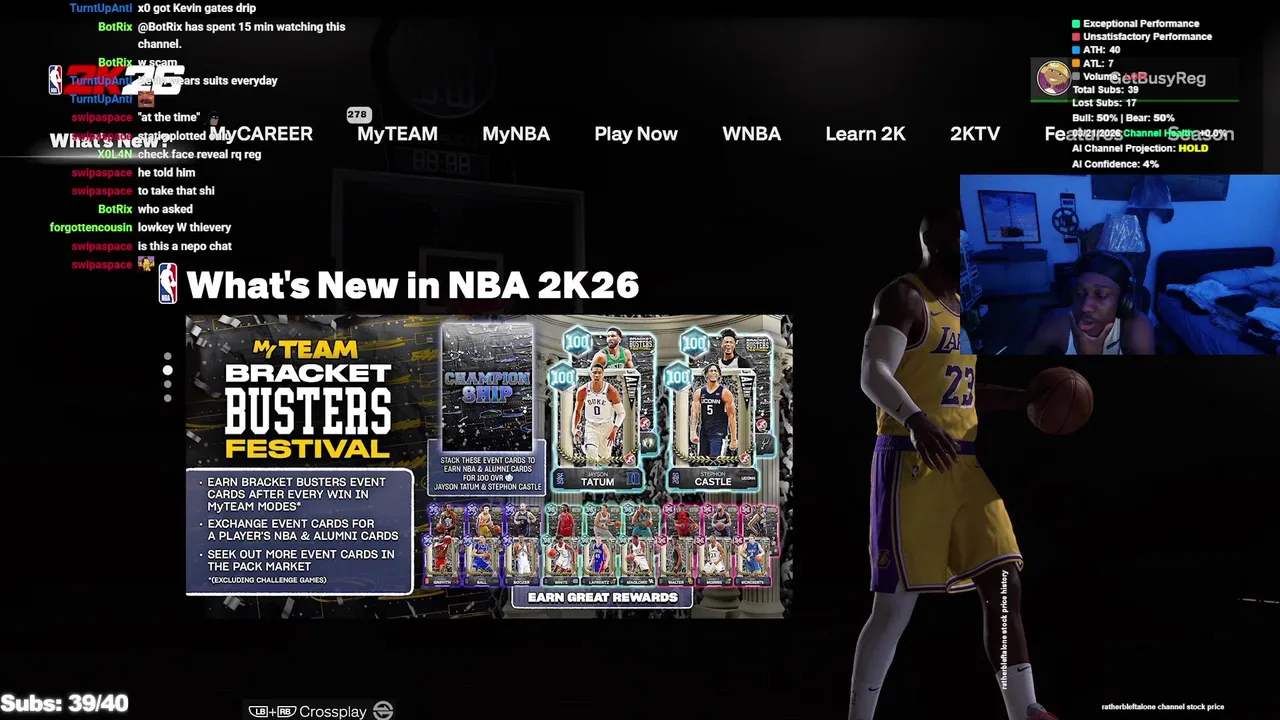Screen dimensions: 1280x720
Task: Select the fourth banner page dot
Action: (167, 398)
